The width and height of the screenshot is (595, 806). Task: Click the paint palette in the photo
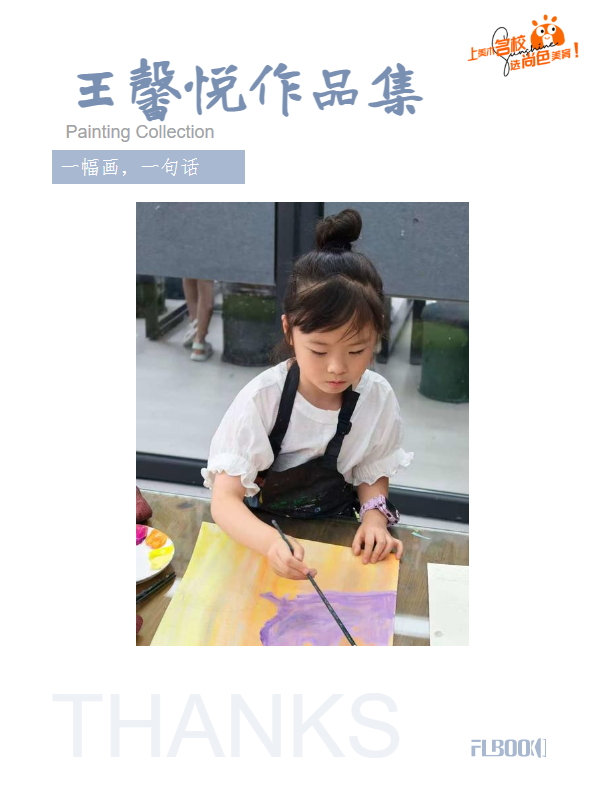(154, 554)
